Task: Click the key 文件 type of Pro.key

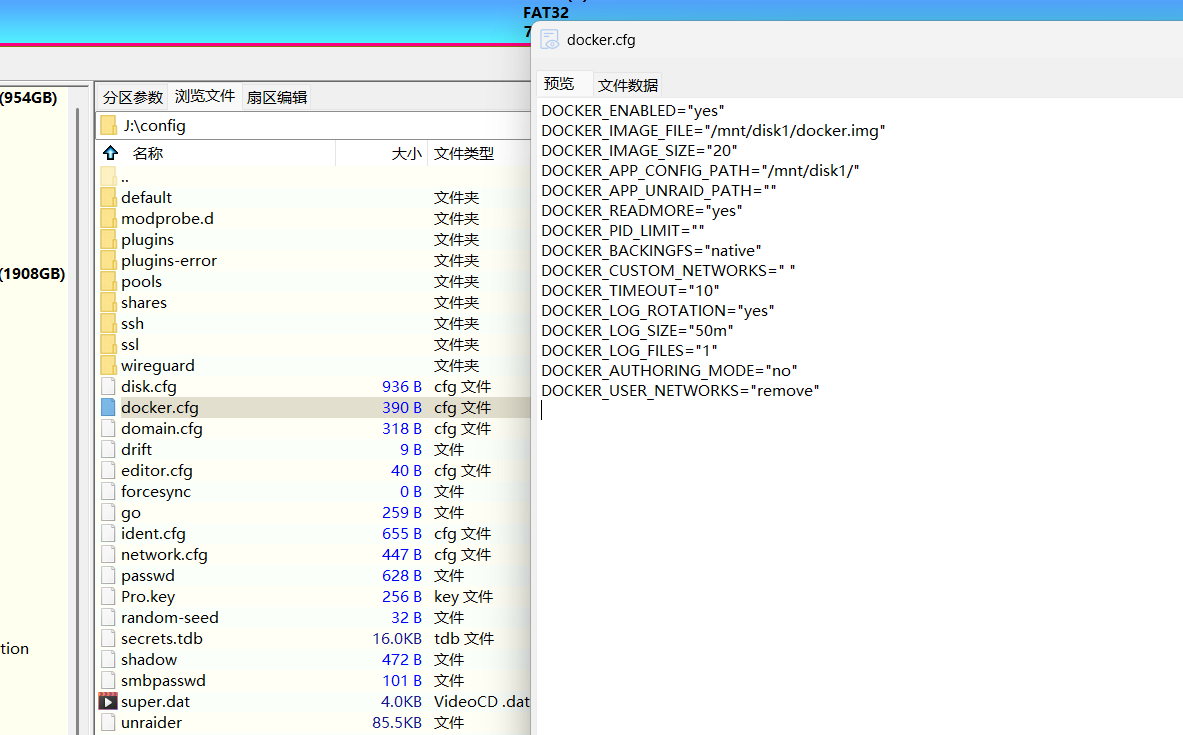Action: point(463,597)
